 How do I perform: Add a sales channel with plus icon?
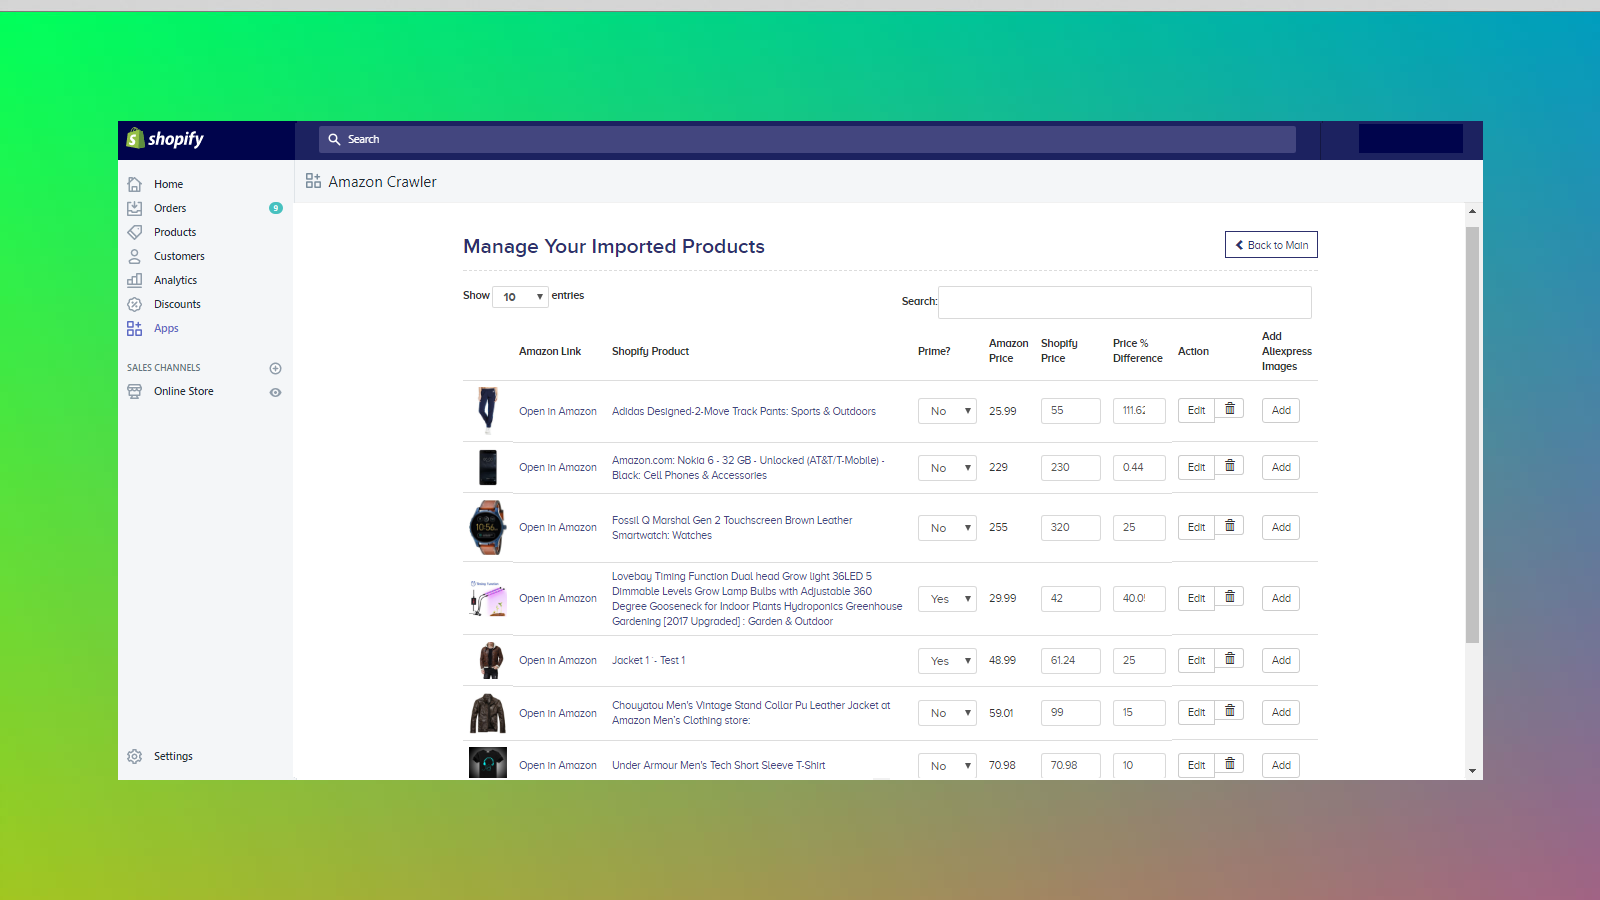(275, 368)
